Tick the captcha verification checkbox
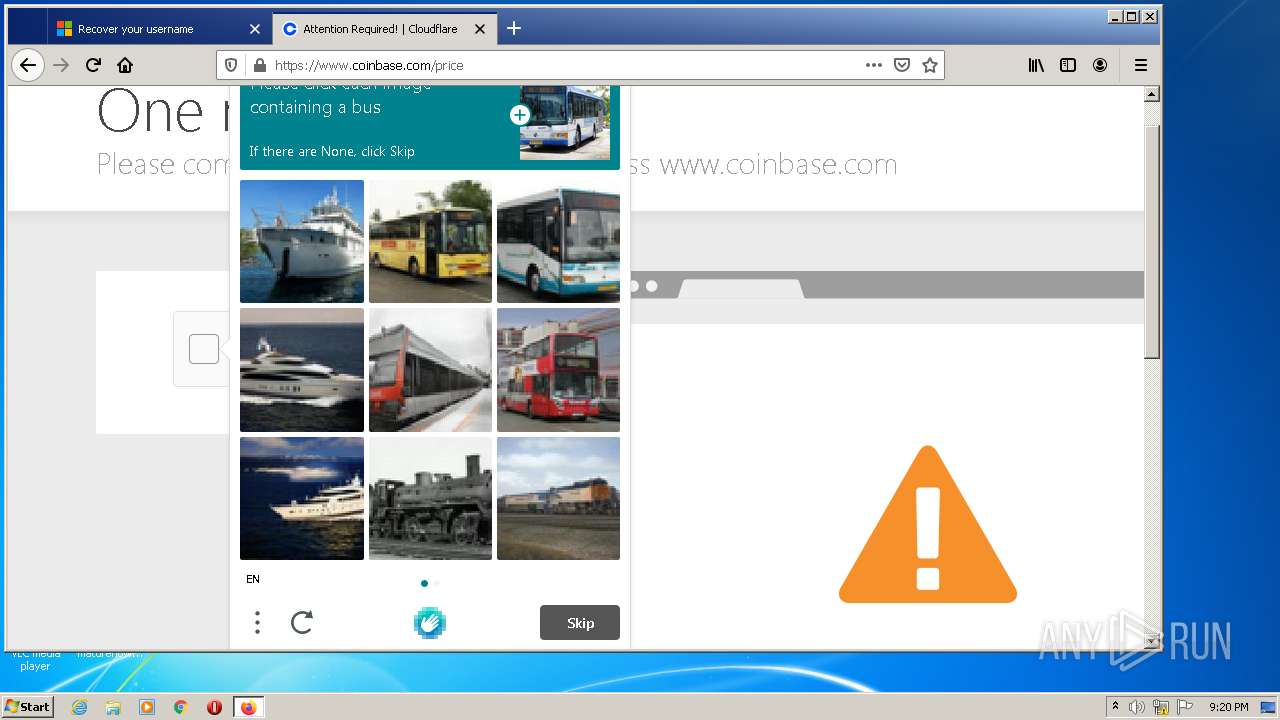Viewport: 1280px width, 720px height. pos(204,349)
